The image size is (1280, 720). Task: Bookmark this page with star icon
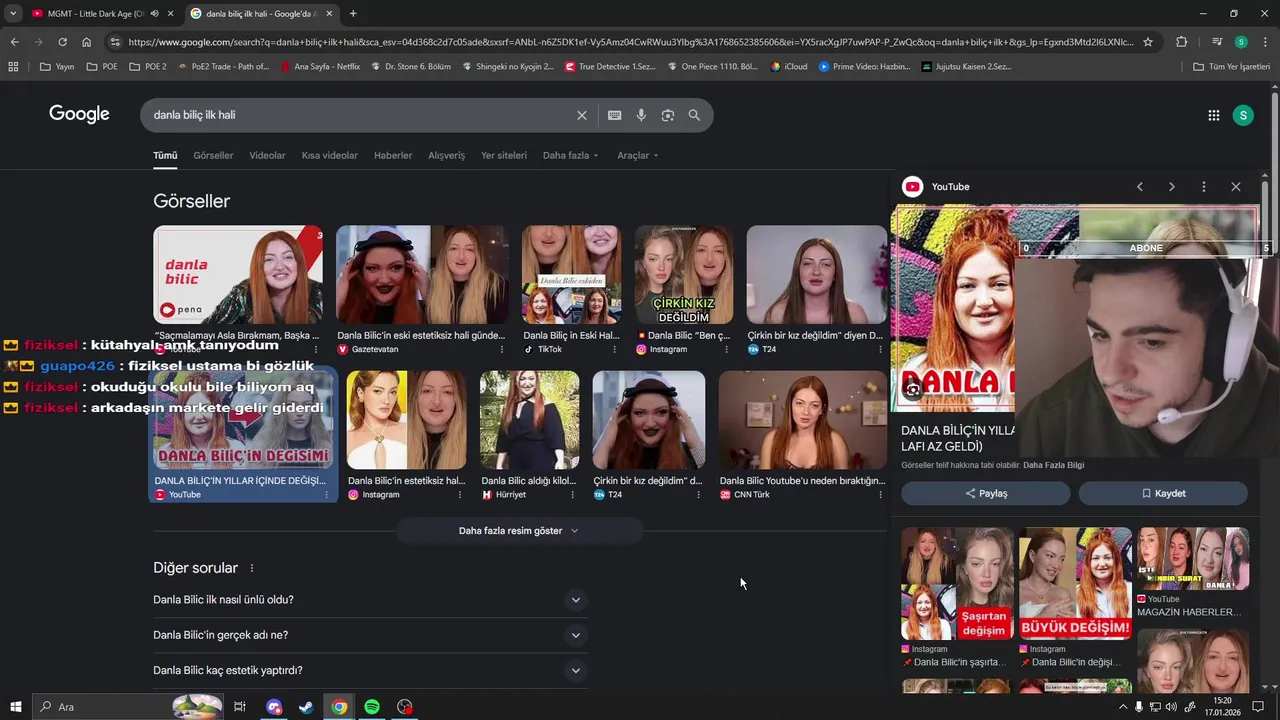click(x=1148, y=42)
